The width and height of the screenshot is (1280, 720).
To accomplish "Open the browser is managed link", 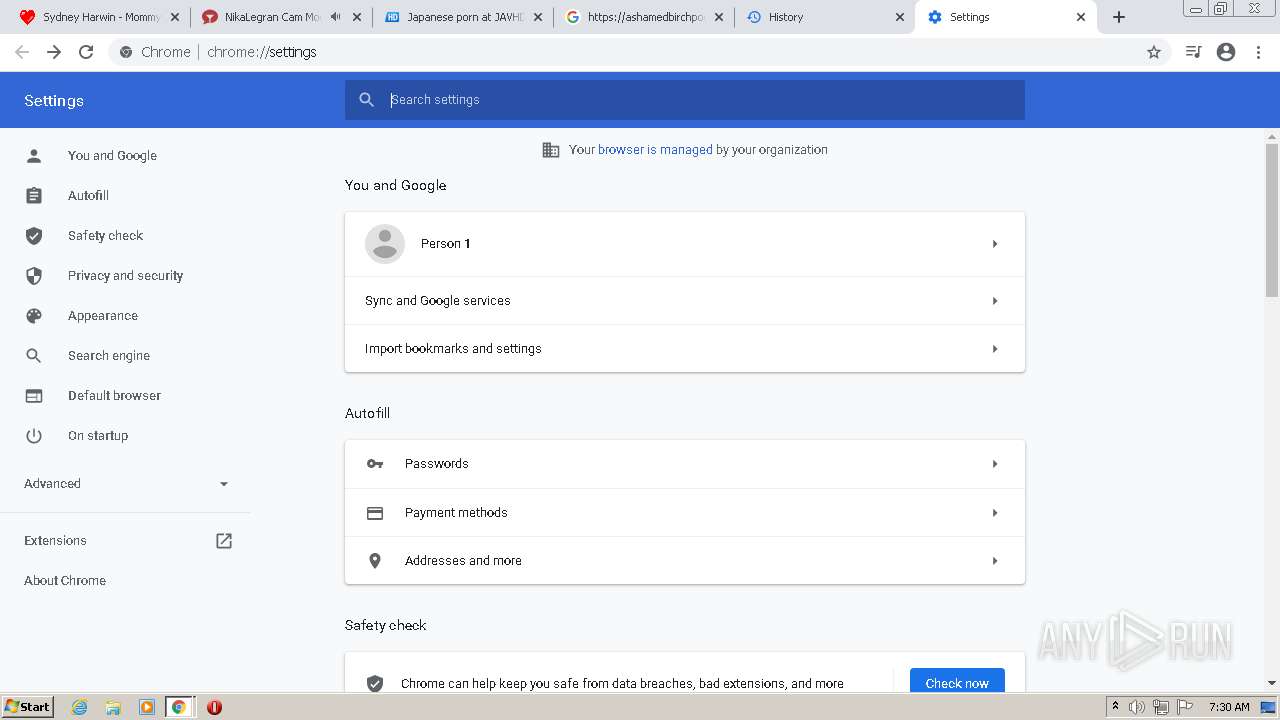I will pos(655,150).
